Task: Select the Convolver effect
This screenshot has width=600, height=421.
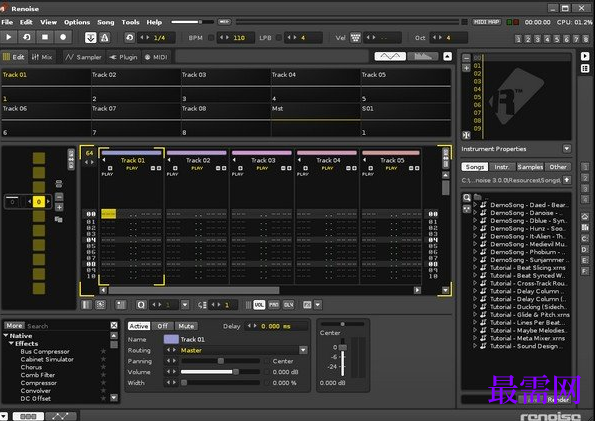Action: point(36,390)
